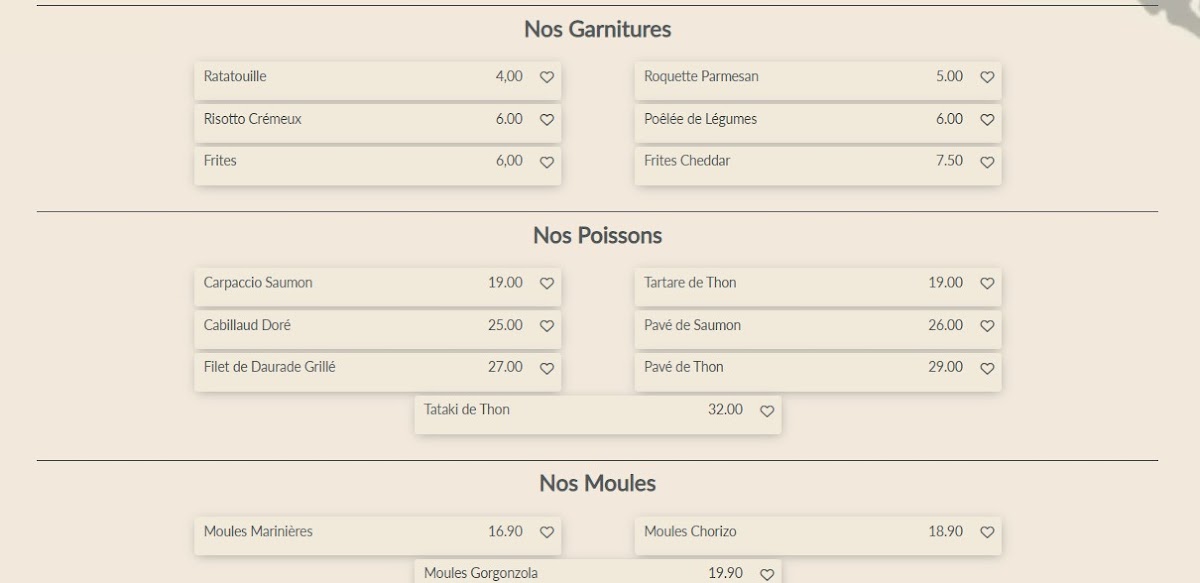Image resolution: width=1200 pixels, height=583 pixels.
Task: Tap the heart beside Frites Cheddar
Action: pos(987,161)
